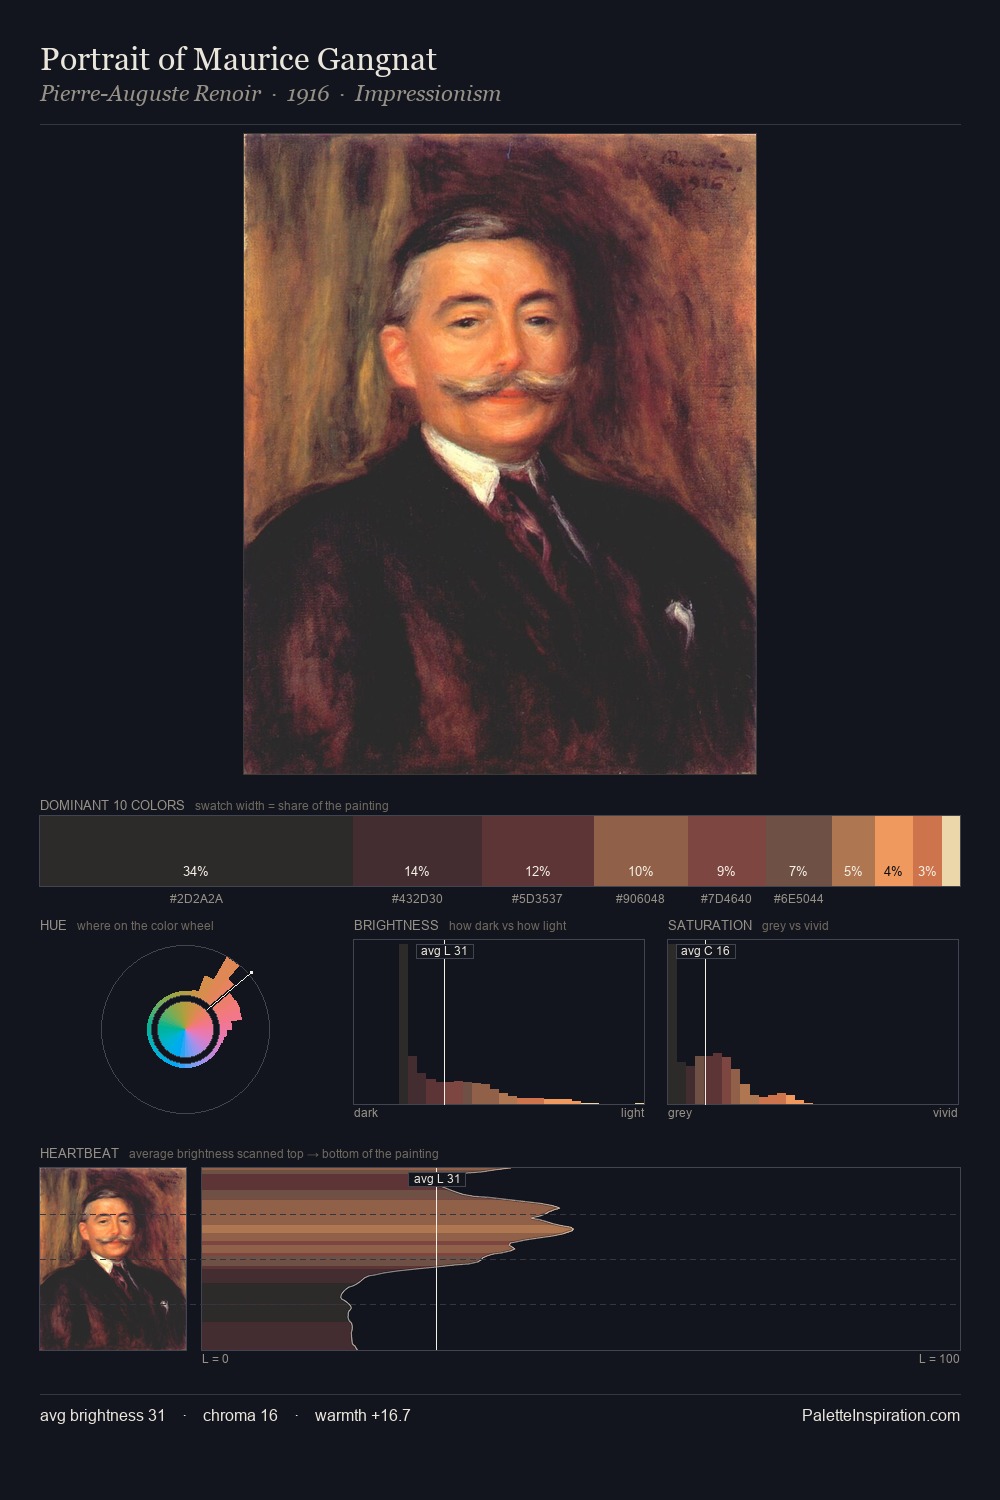The image size is (1000, 1500).
Task: Click the 'chroma 16' footer stat
Action: pyautogui.click(x=240, y=1415)
